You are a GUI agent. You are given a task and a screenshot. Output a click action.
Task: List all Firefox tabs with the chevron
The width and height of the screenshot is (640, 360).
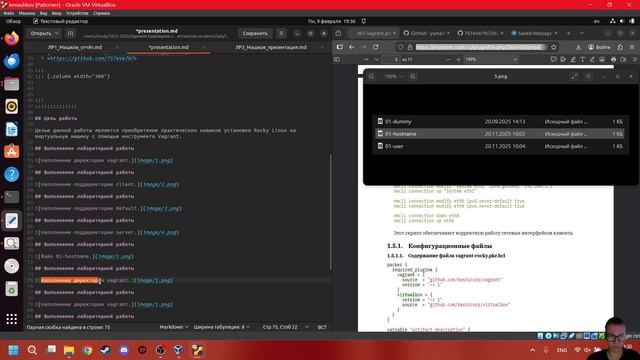click(582, 33)
